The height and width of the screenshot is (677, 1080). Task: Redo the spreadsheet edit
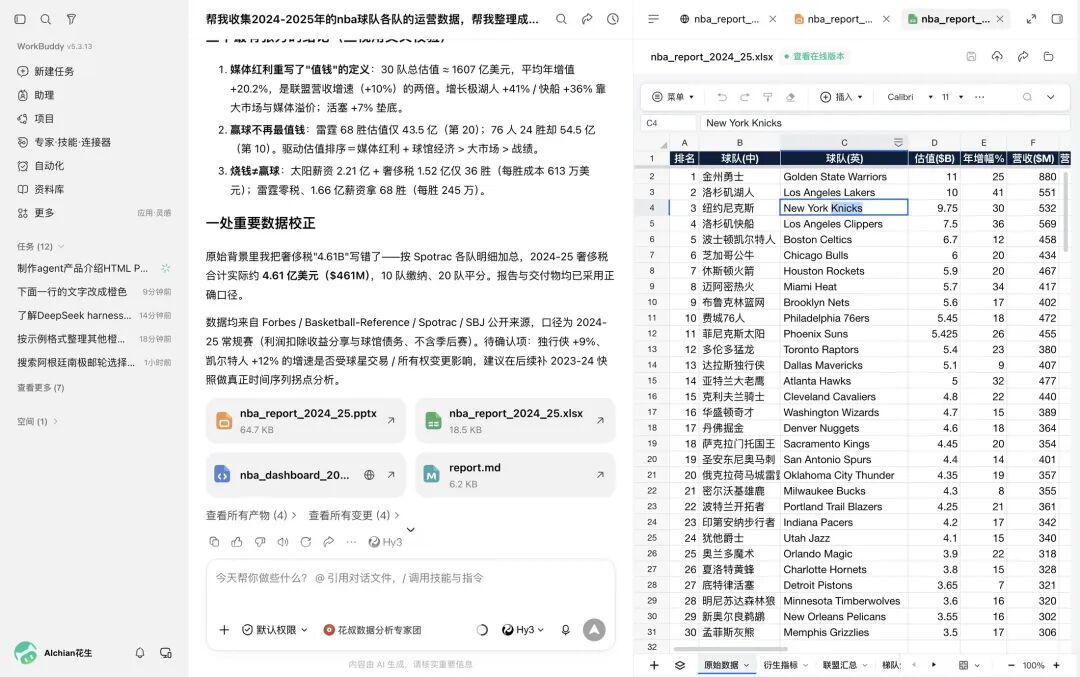(745, 97)
